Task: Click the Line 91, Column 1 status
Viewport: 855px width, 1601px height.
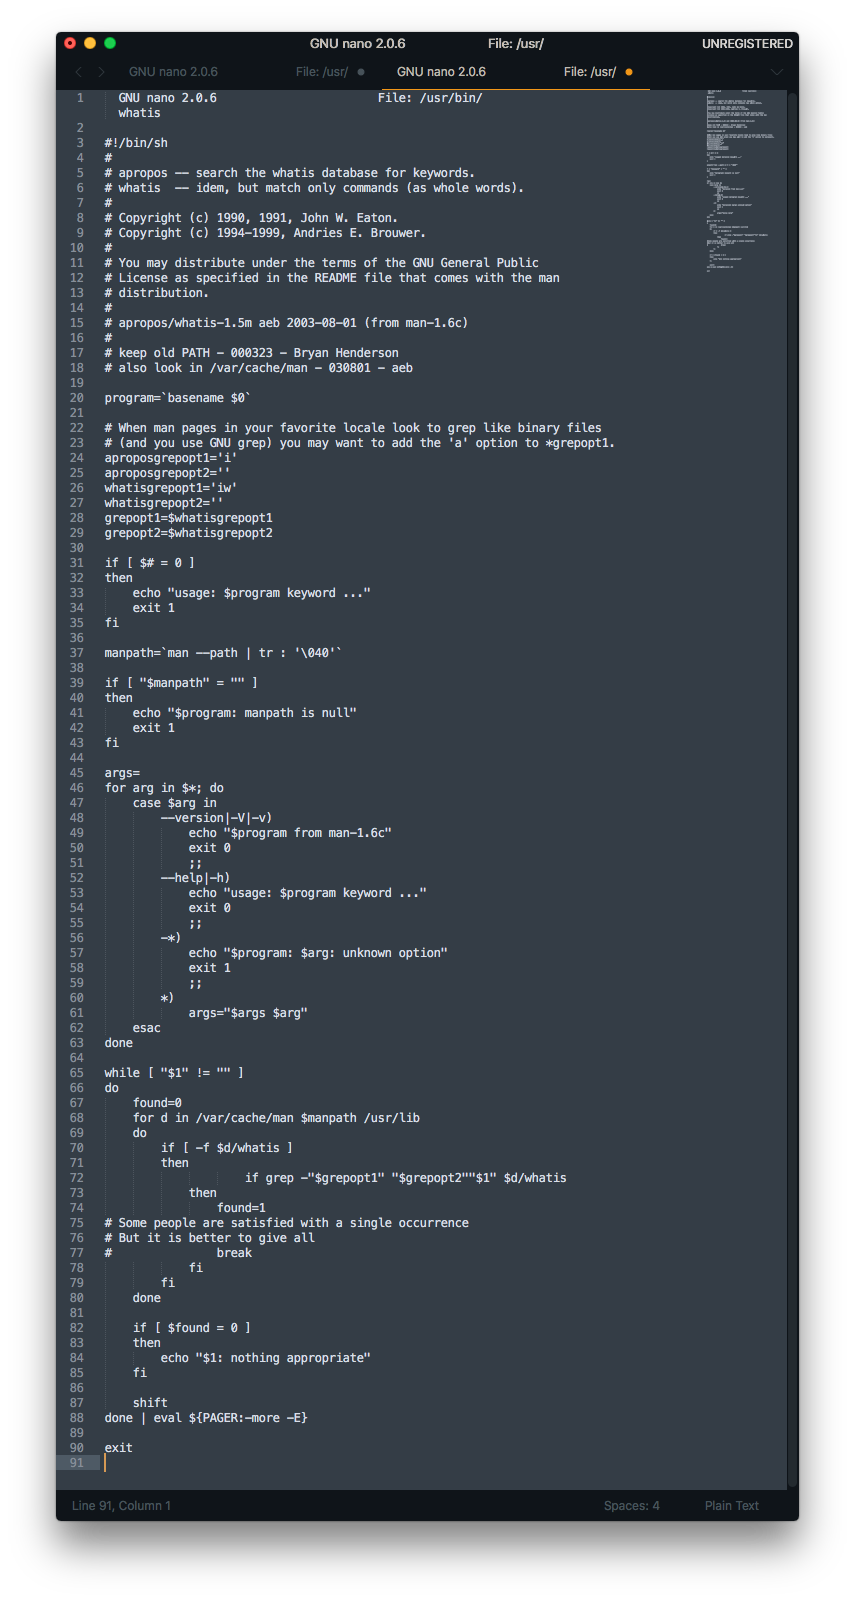Action: 121,1505
